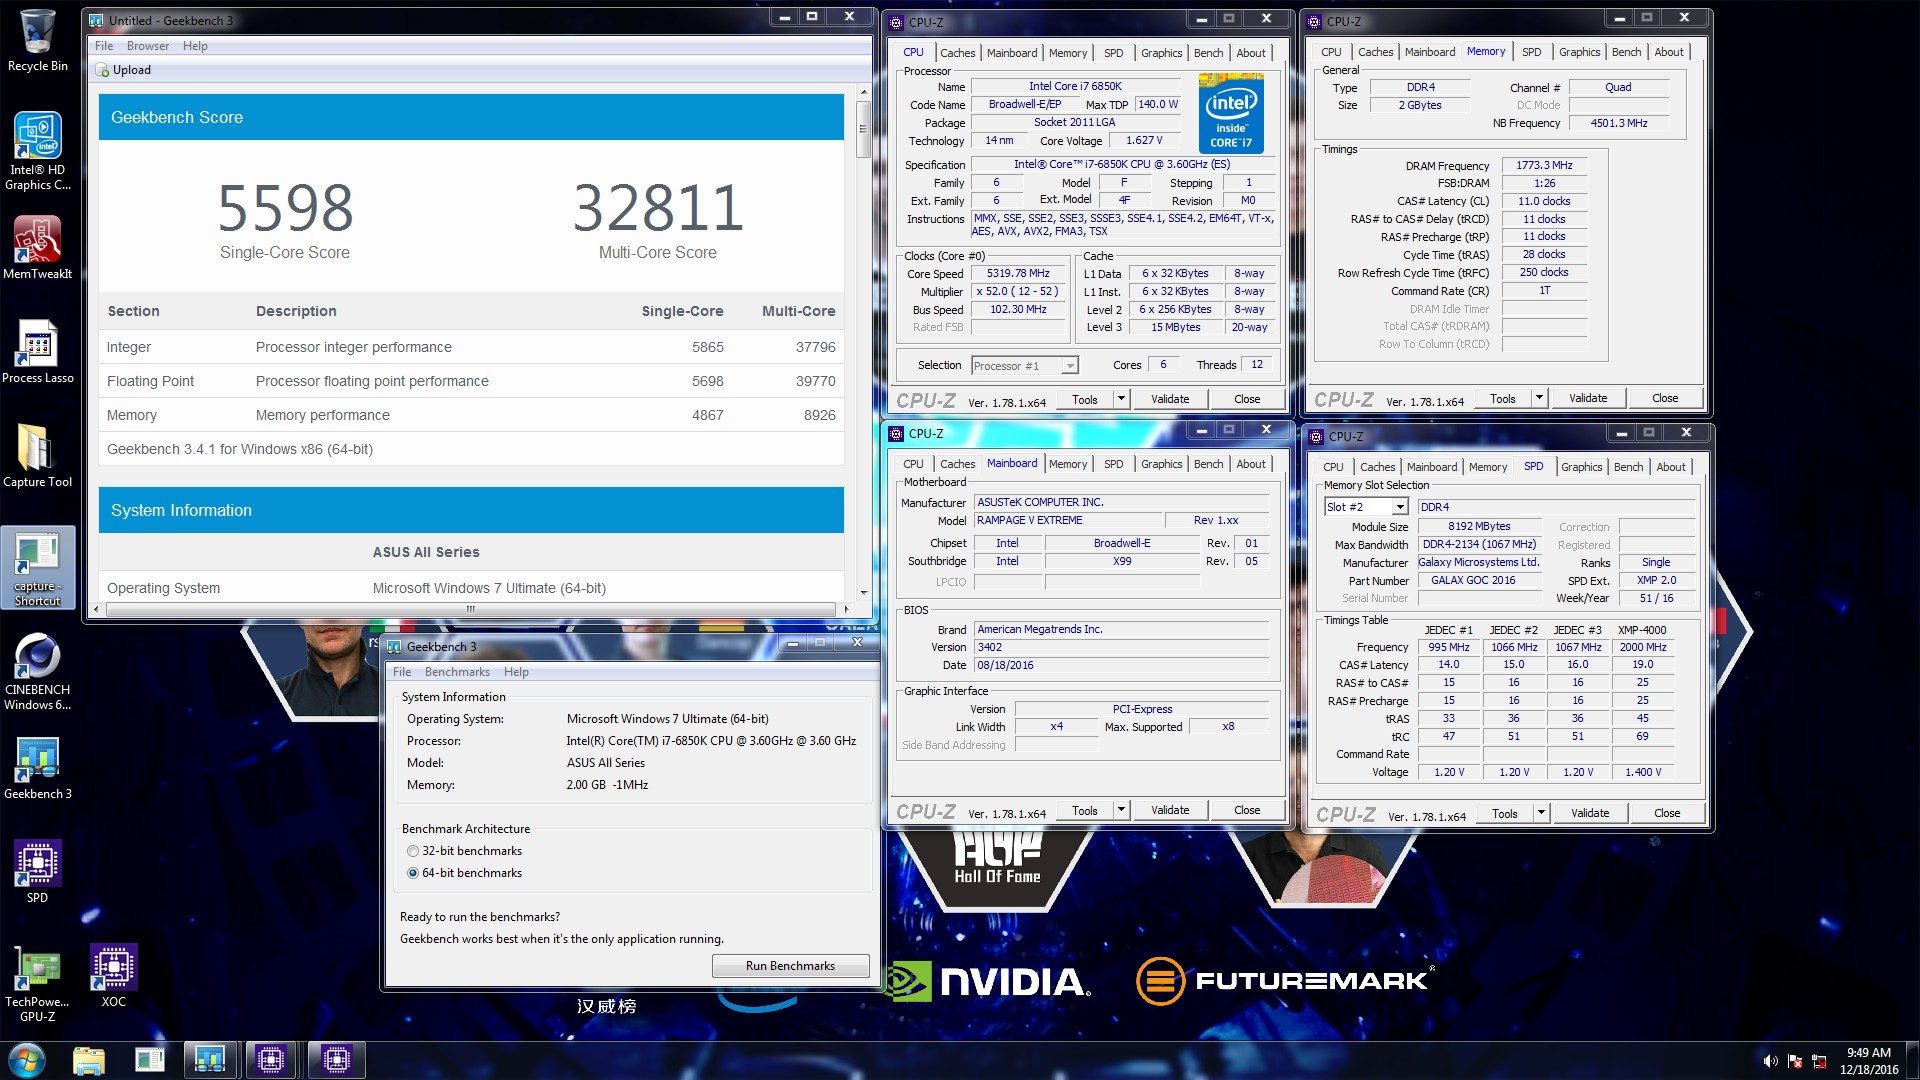Click the Action Center flag tray icon
Viewport: 1920px width, 1080px height.
(x=1795, y=1061)
